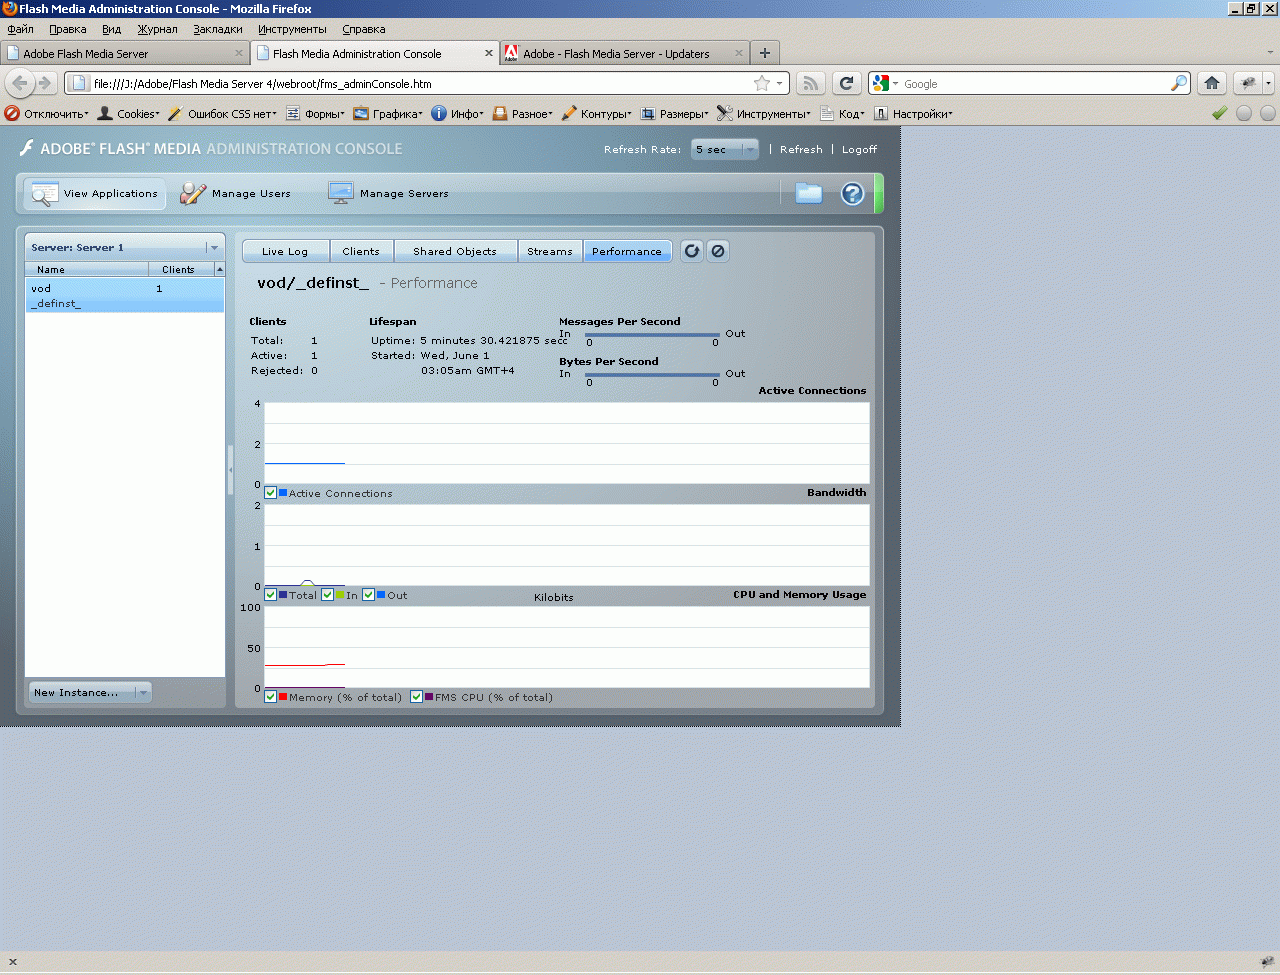1280x975 pixels.
Task: Click the gray circle icon beside the green checkmark
Action: click(1244, 113)
